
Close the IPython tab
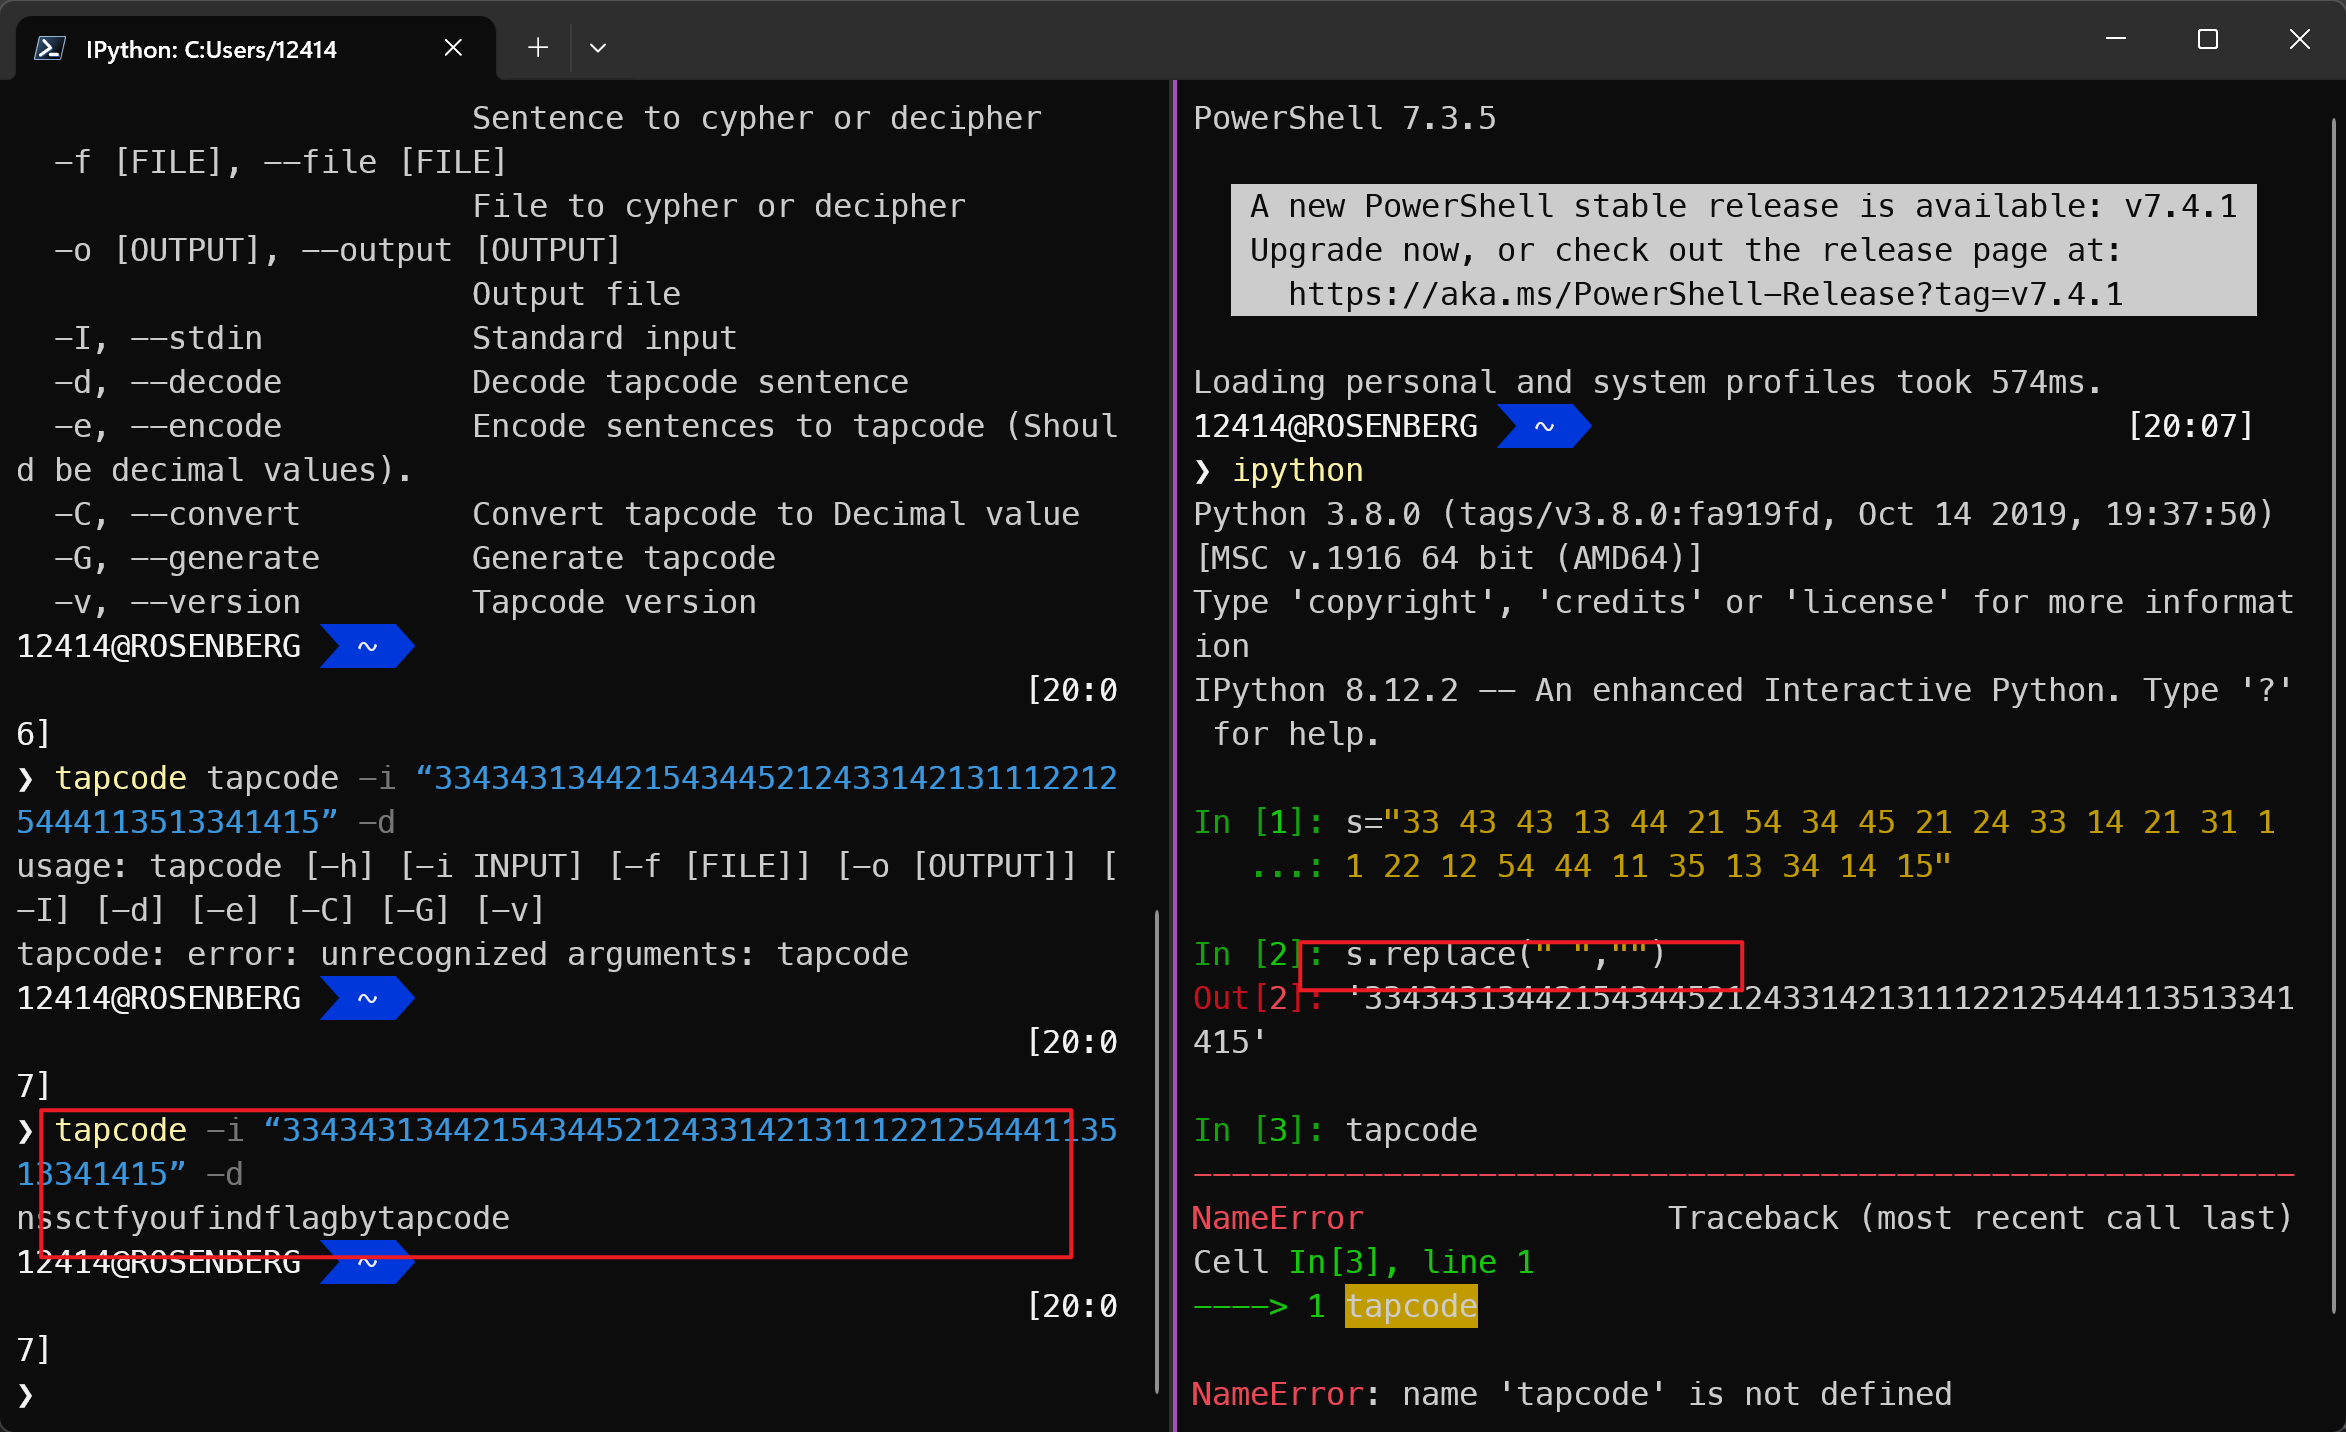click(x=453, y=48)
